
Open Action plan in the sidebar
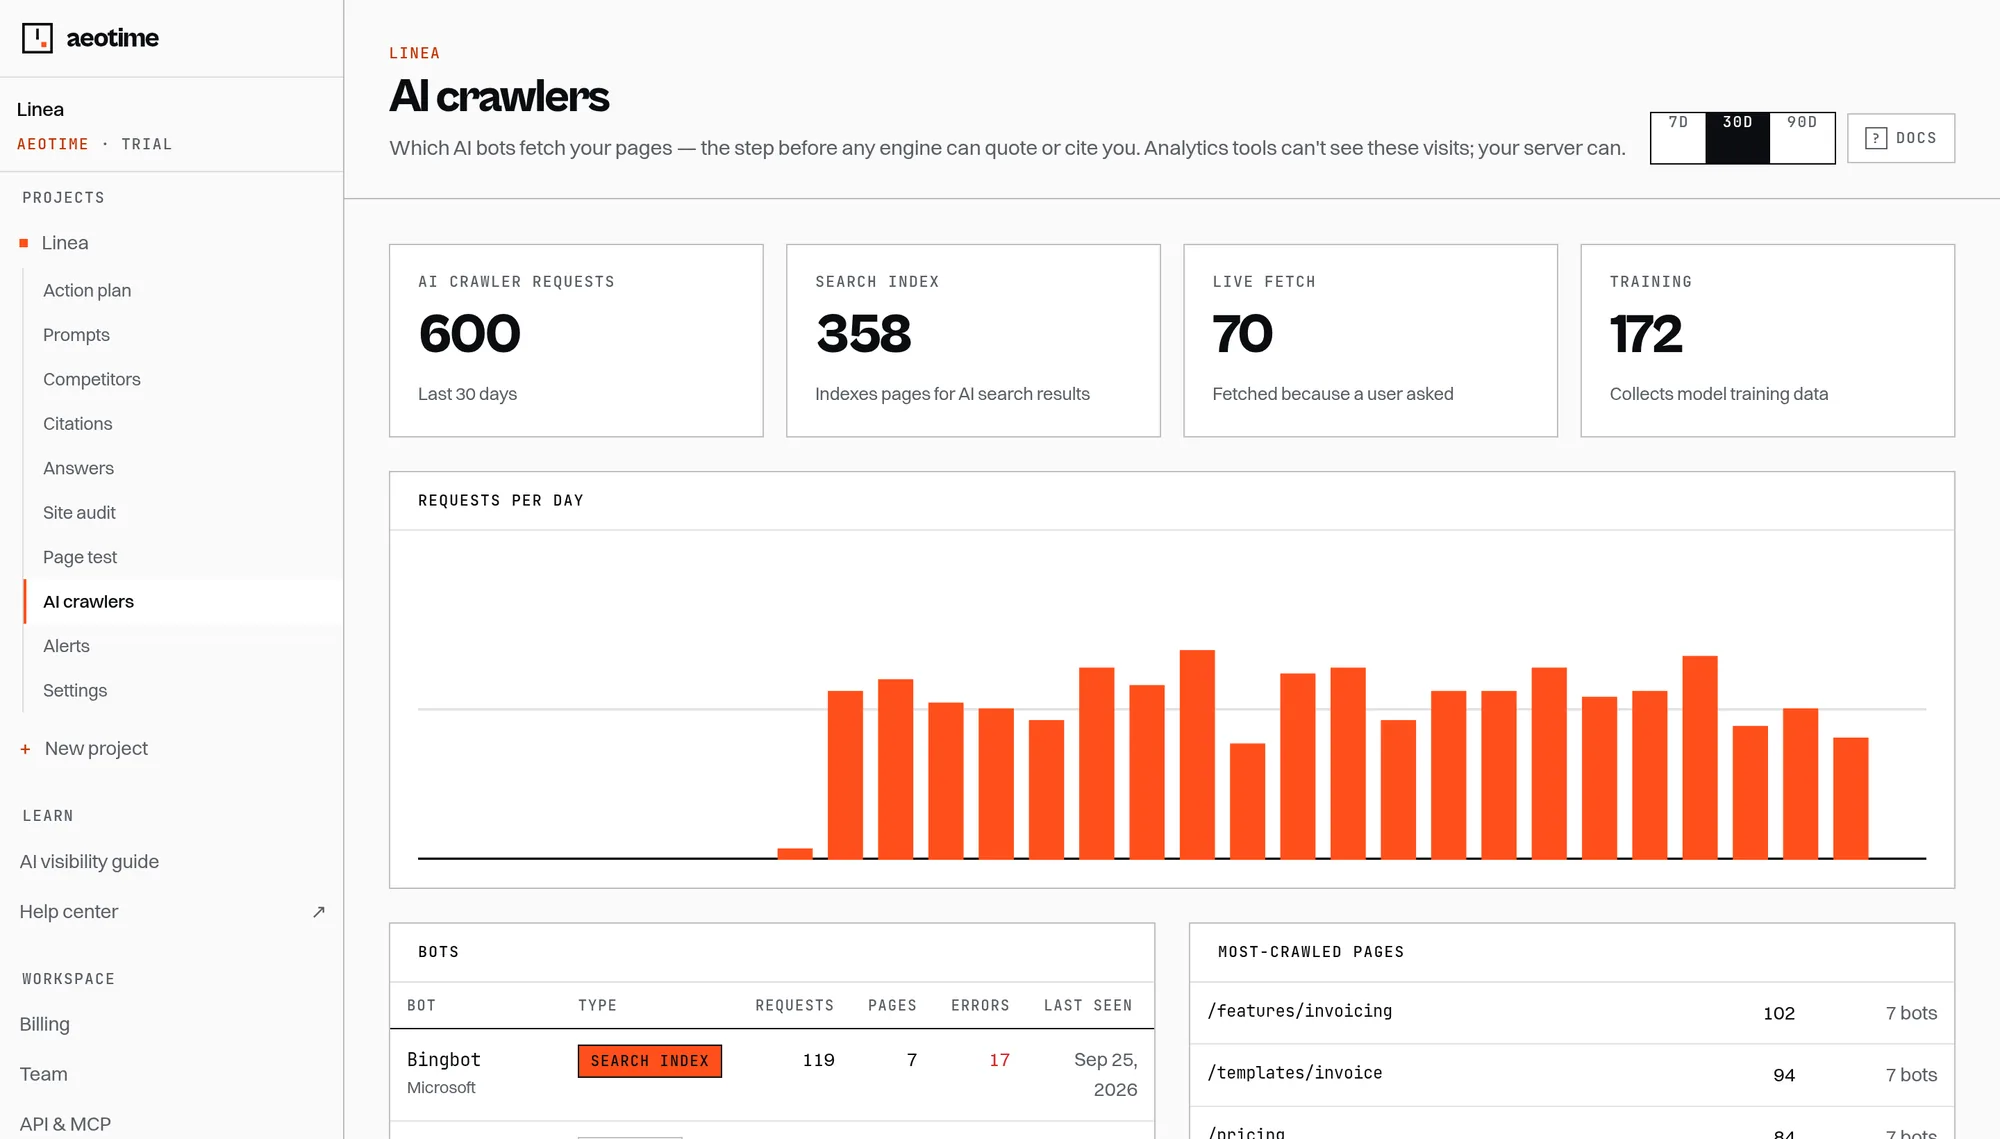(87, 290)
